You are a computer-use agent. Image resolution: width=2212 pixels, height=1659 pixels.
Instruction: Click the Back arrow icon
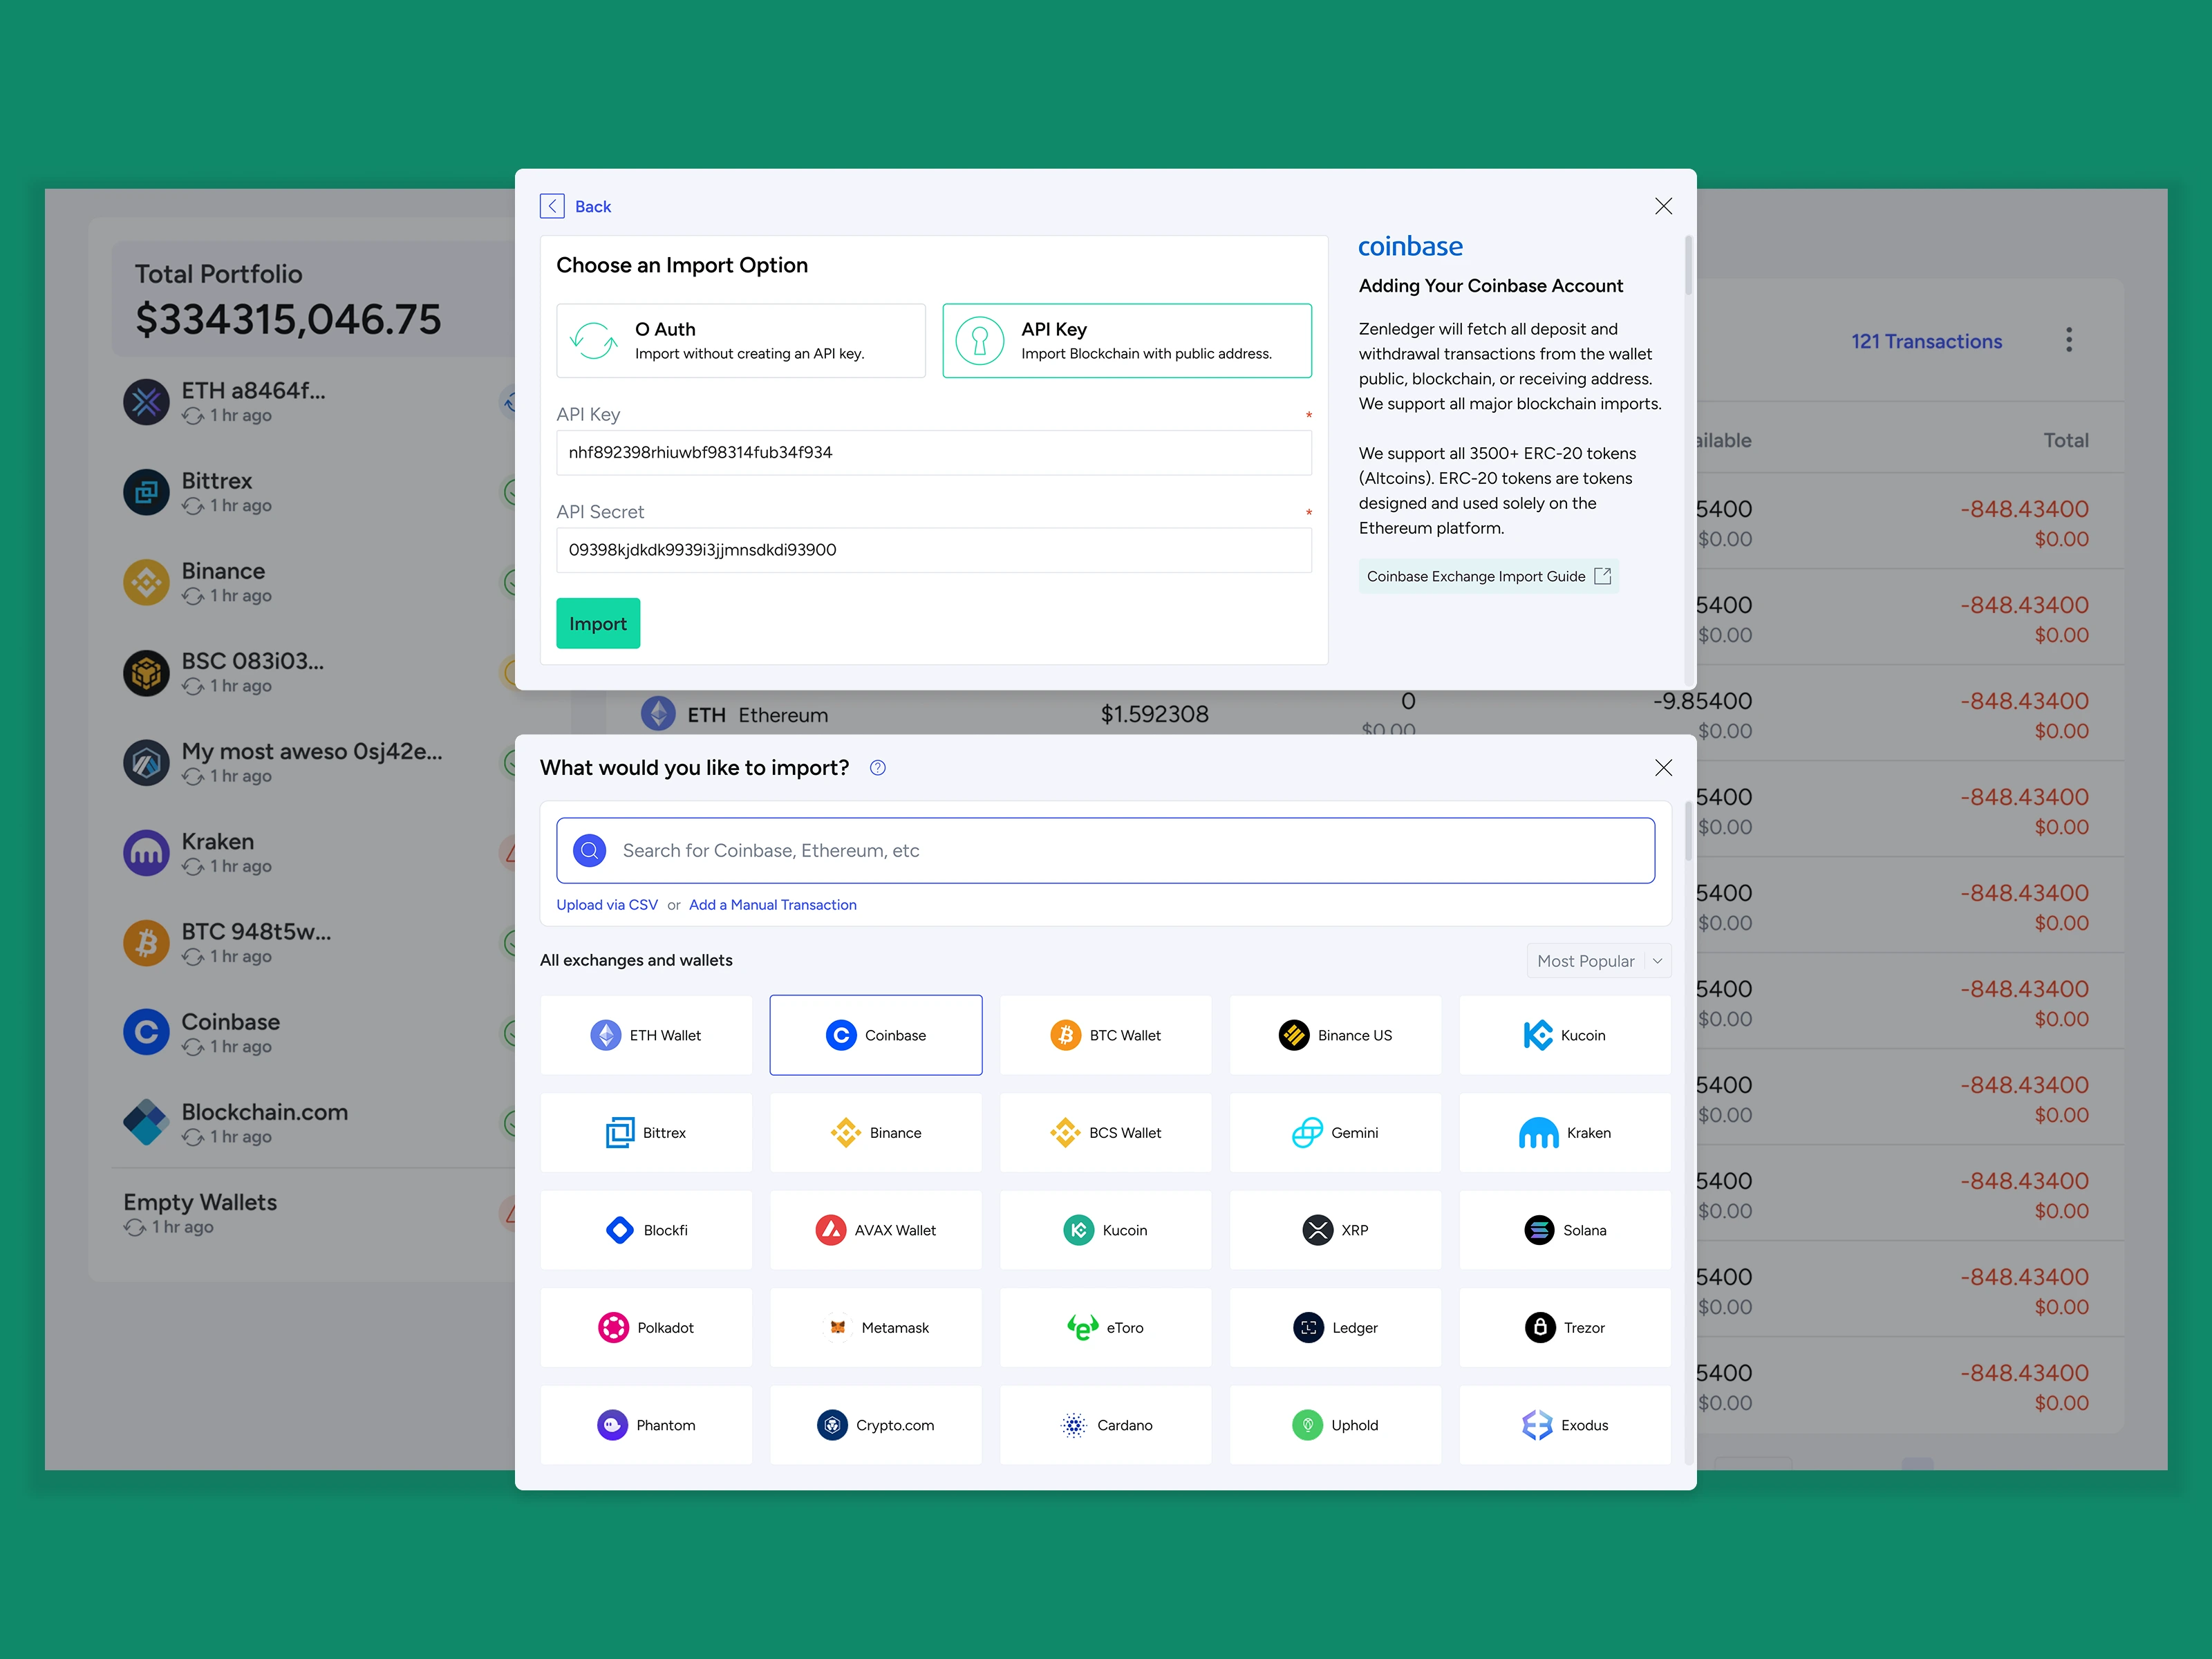pos(552,206)
